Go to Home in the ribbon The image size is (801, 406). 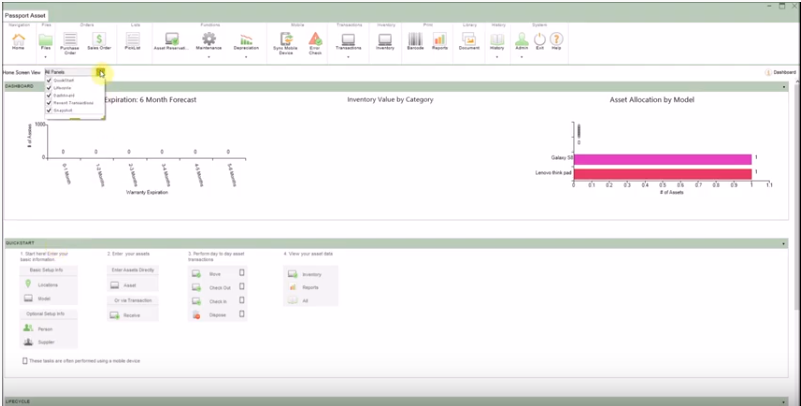[x=18, y=41]
